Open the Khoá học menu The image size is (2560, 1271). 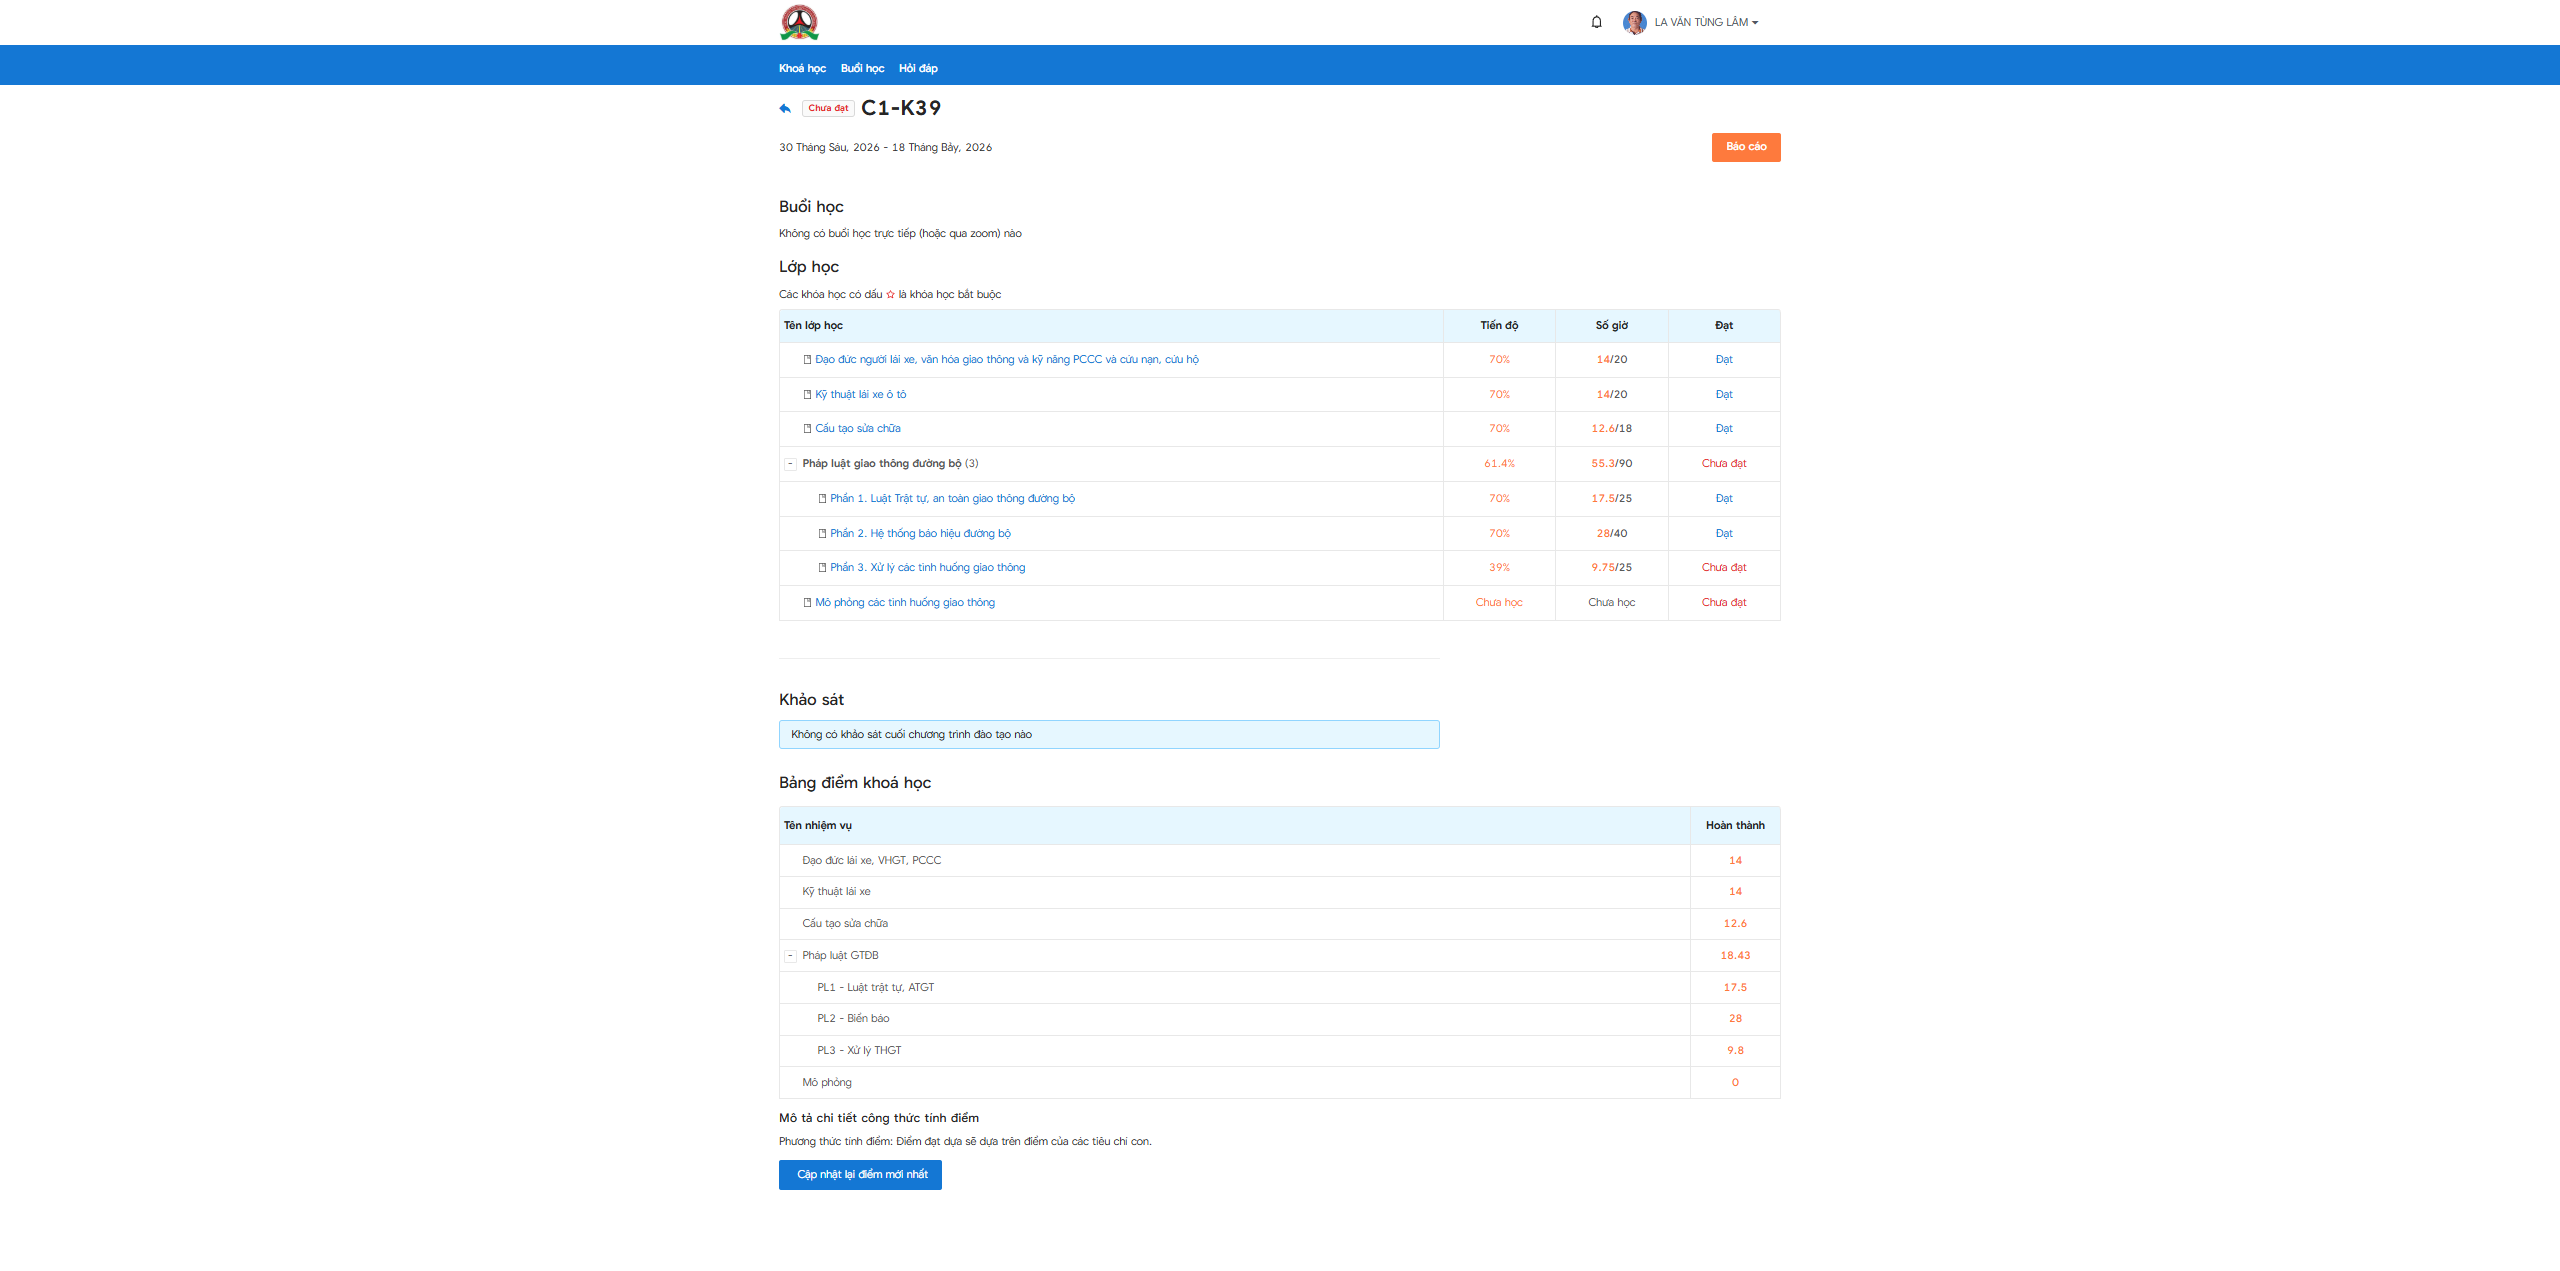(x=802, y=68)
